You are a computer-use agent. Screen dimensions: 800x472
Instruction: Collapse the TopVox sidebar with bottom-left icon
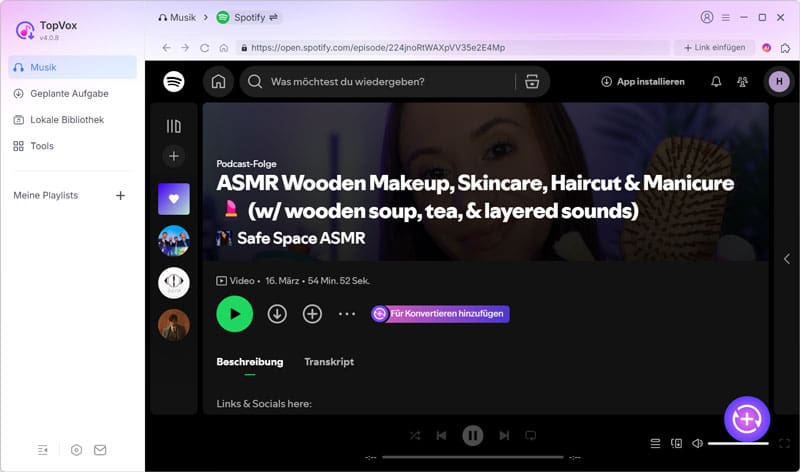[x=43, y=450]
